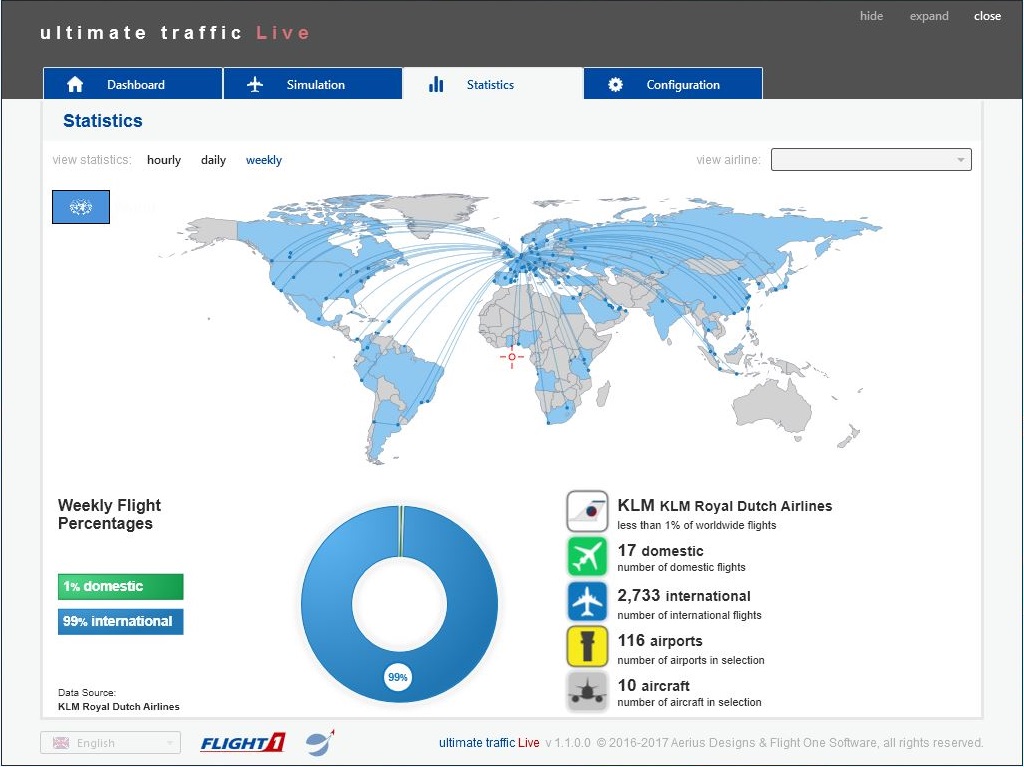Click the Aerius Designs logo icon
1024x767 pixels.
tap(320, 742)
